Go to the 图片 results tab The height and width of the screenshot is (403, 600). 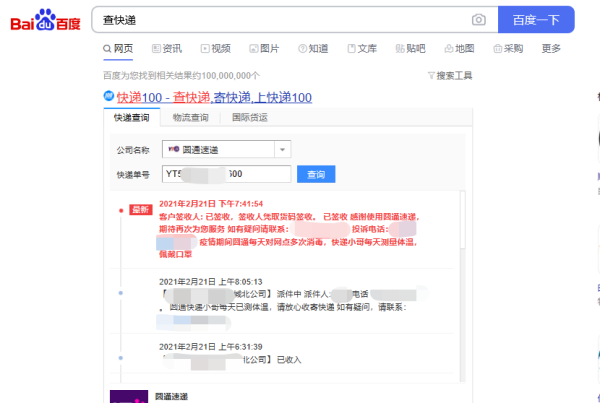click(x=264, y=48)
